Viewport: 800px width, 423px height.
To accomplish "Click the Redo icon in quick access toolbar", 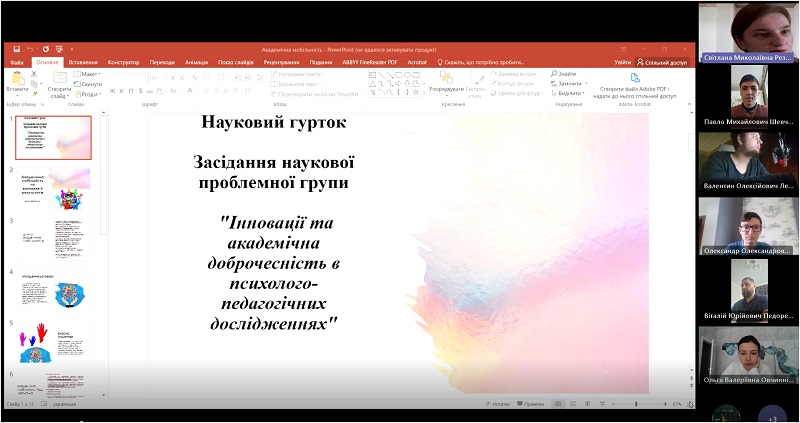I will coord(45,49).
